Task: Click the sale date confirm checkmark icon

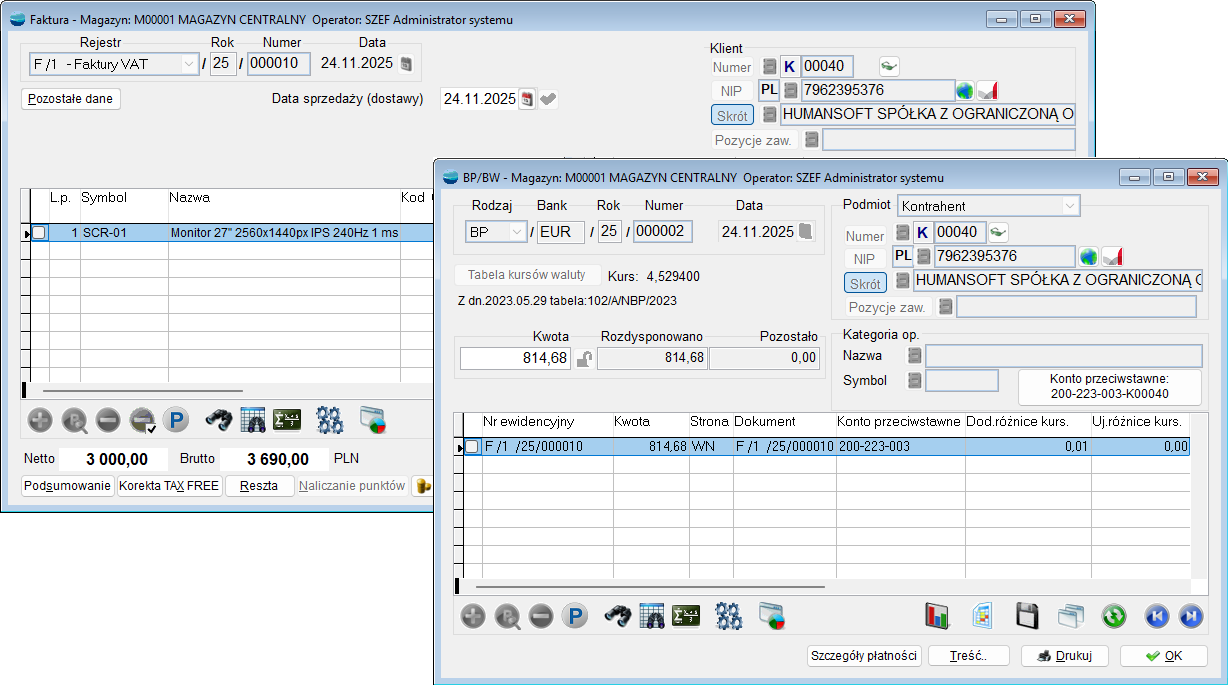Action: (549, 99)
